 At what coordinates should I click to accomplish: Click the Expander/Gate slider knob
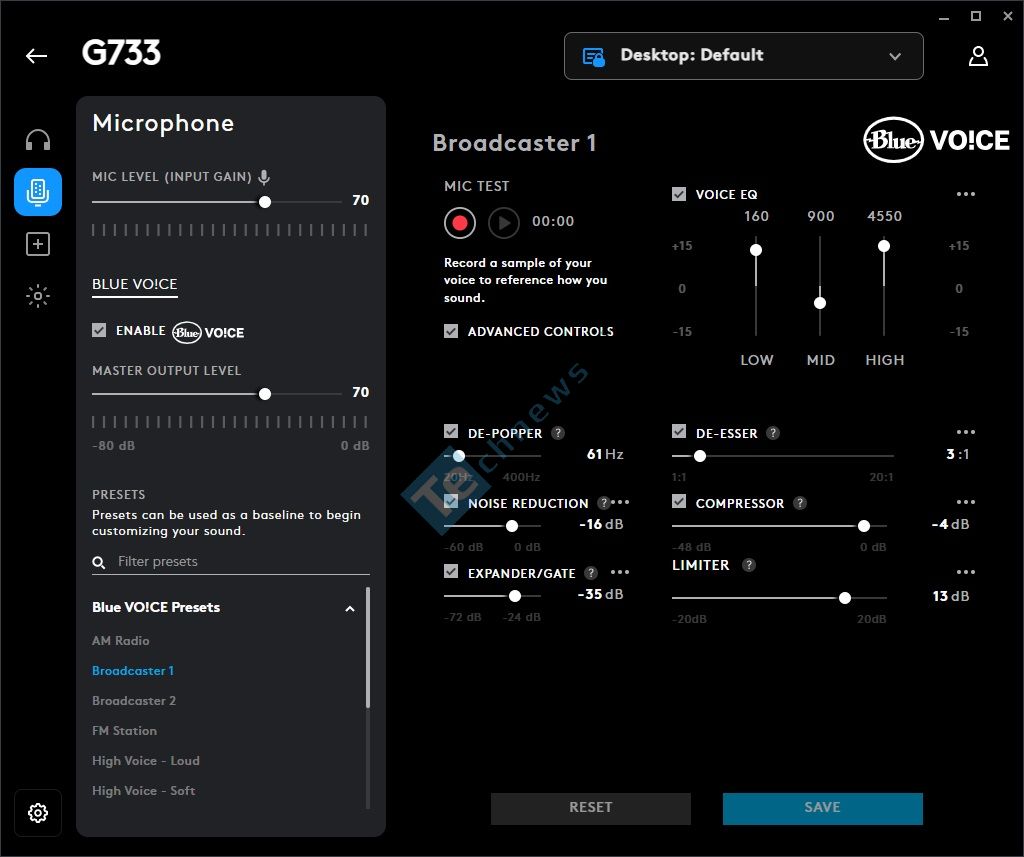(x=515, y=596)
